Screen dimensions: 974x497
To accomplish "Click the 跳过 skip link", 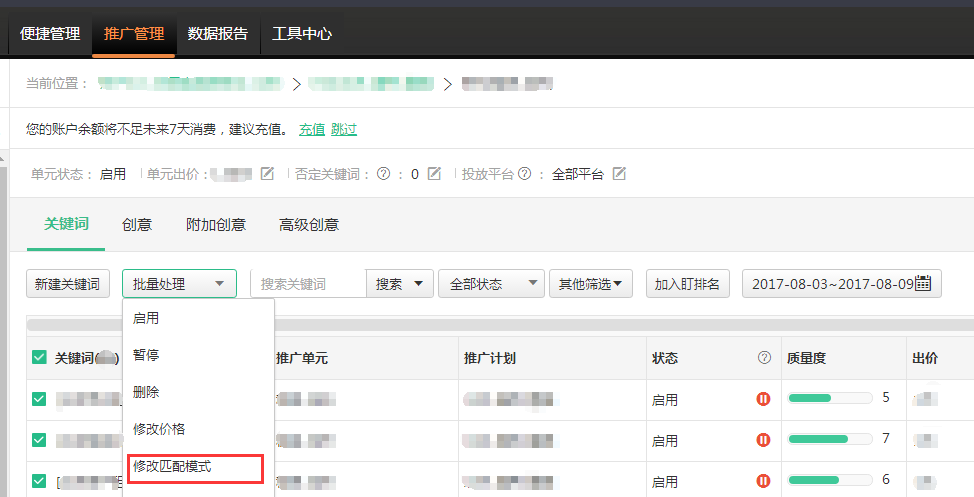I will [344, 129].
